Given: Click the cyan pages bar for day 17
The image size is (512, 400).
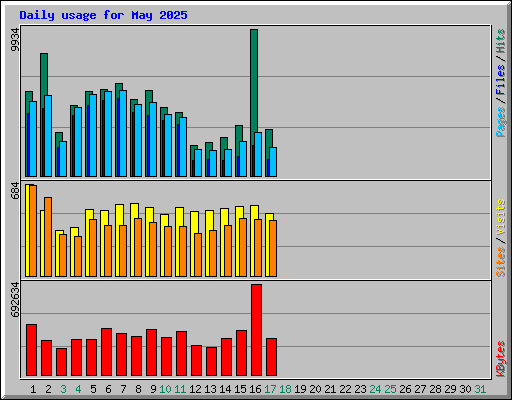Looking at the screenshot, I should coord(273,162).
